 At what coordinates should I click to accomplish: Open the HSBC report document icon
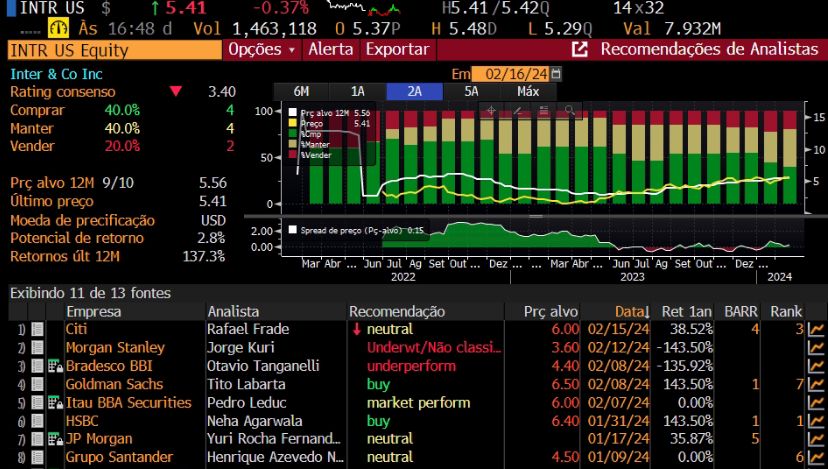point(37,421)
